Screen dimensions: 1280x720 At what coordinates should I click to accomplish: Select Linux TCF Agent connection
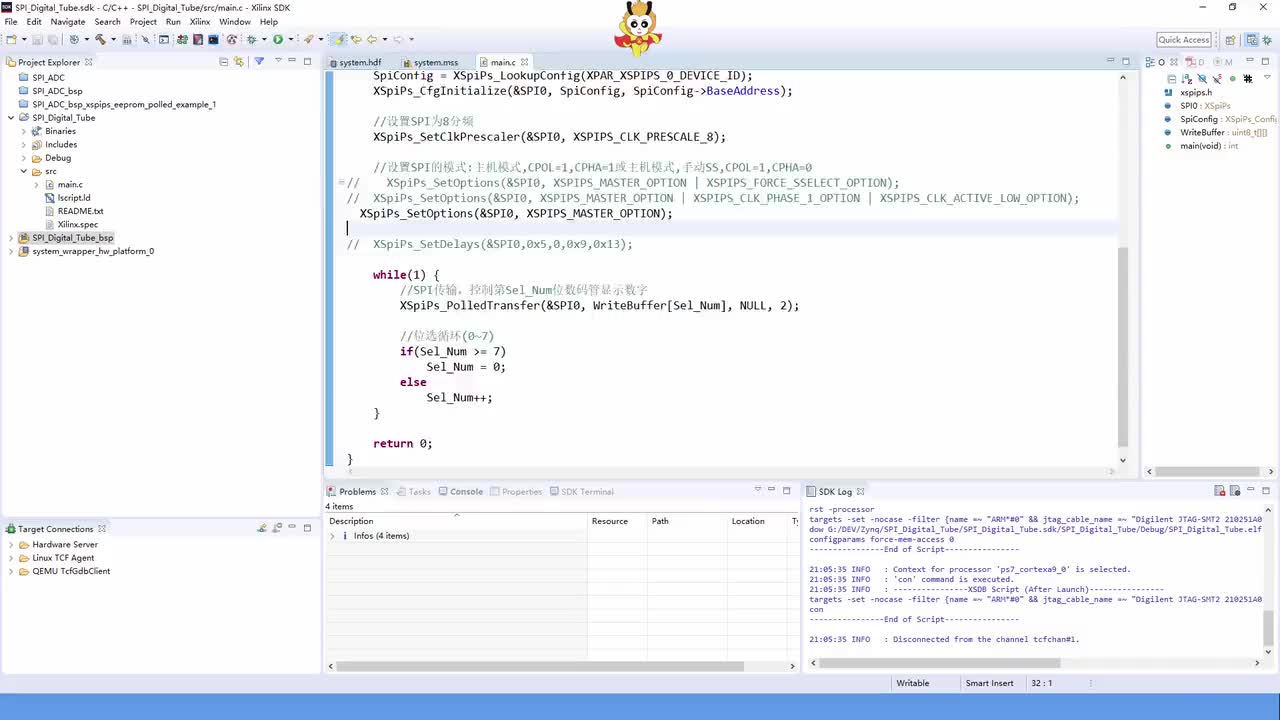63,558
